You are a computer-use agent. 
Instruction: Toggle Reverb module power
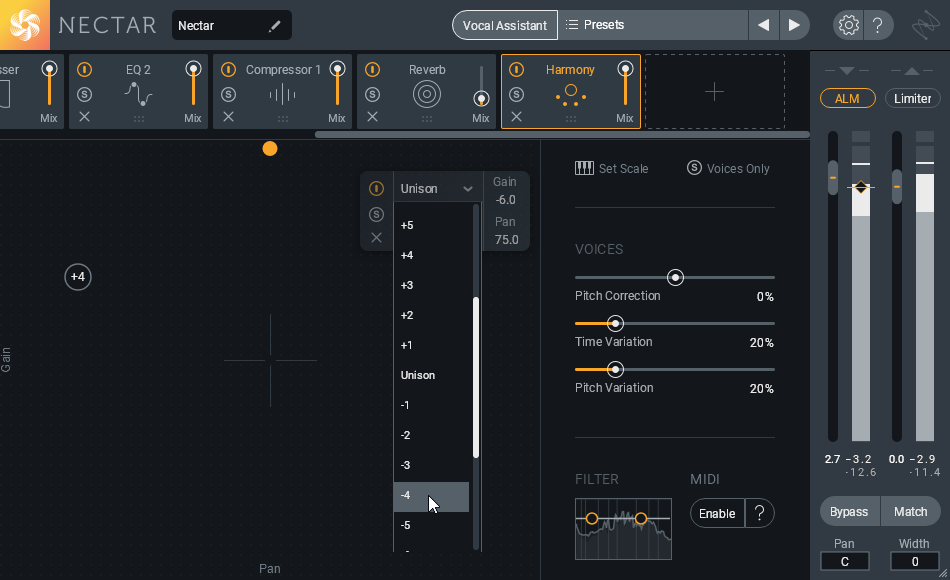373,70
